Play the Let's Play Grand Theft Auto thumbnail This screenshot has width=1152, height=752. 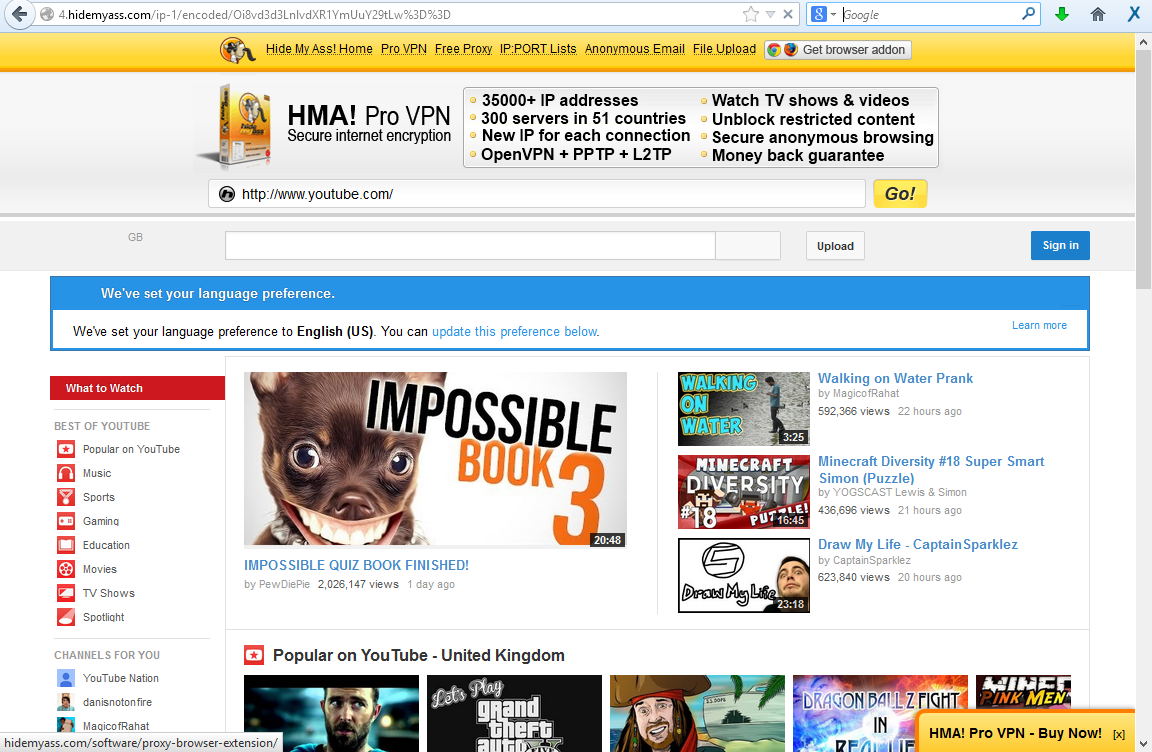point(514,713)
